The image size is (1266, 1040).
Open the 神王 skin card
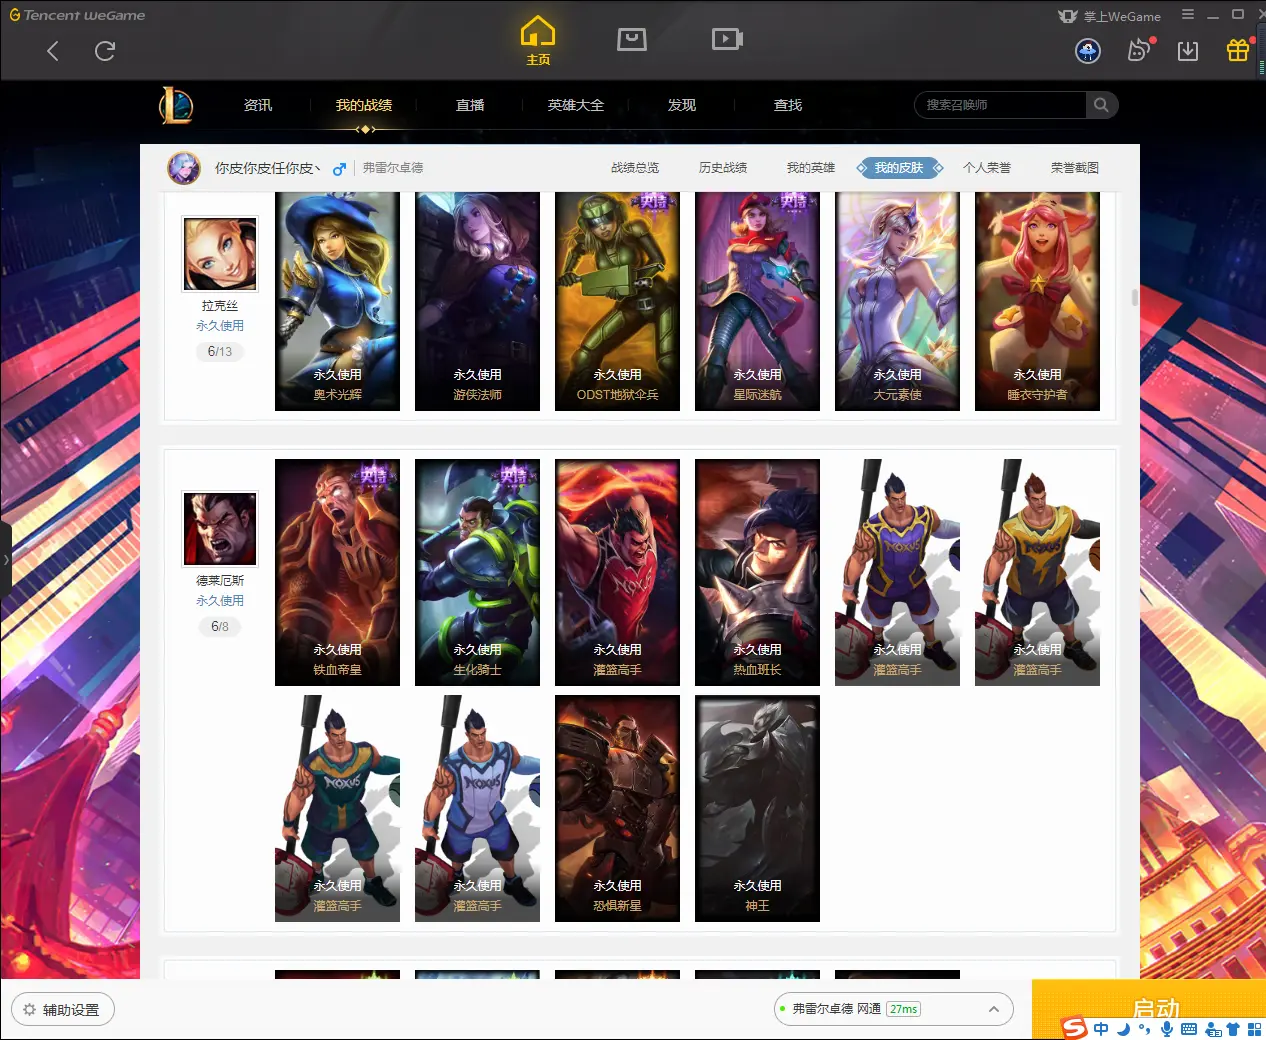pos(757,808)
